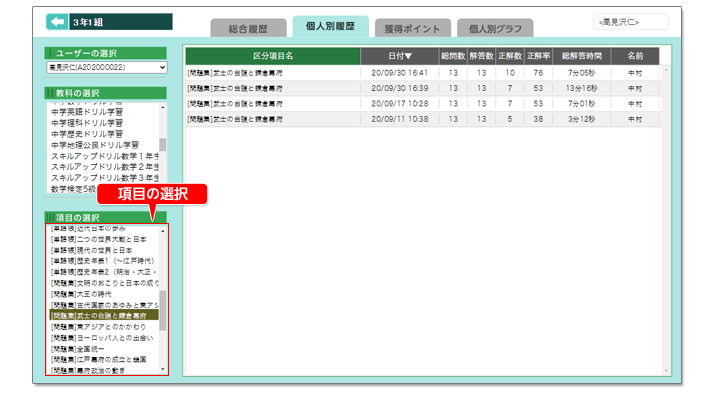Click the <高見沢仁> user name field
This screenshot has width=715, height=394.
coord(631,22)
